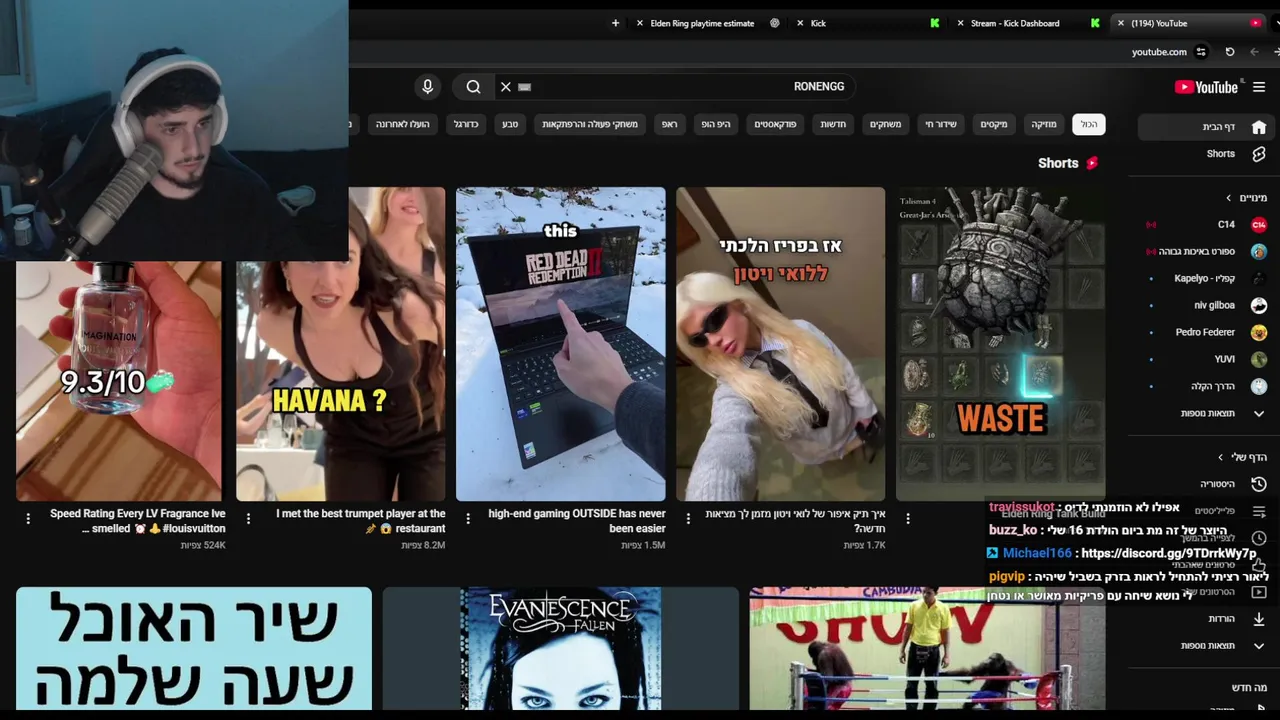Select the משחקים filter chip
Image resolution: width=1280 pixels, height=720 pixels.
pyautogui.click(x=885, y=124)
